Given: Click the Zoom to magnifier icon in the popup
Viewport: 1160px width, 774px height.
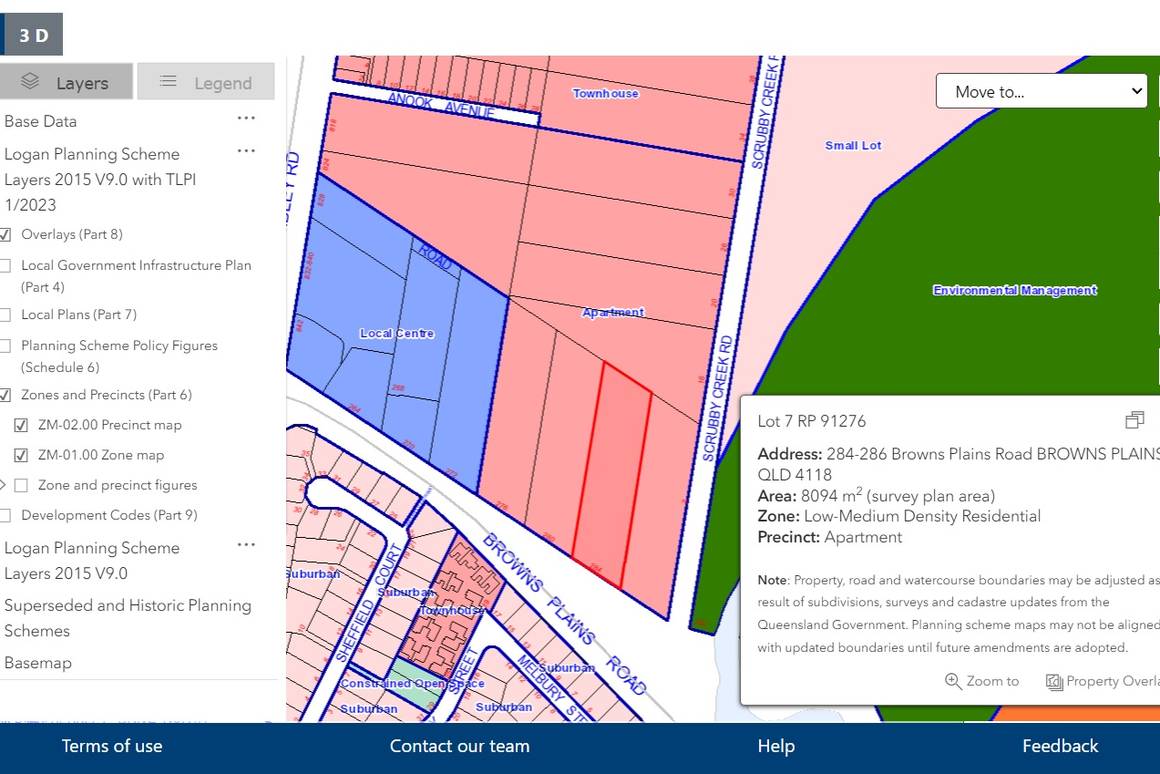Looking at the screenshot, I should (x=953, y=681).
